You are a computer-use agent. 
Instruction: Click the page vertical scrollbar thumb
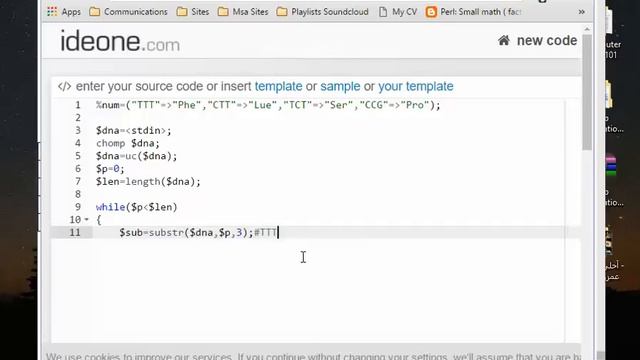pos(587,92)
